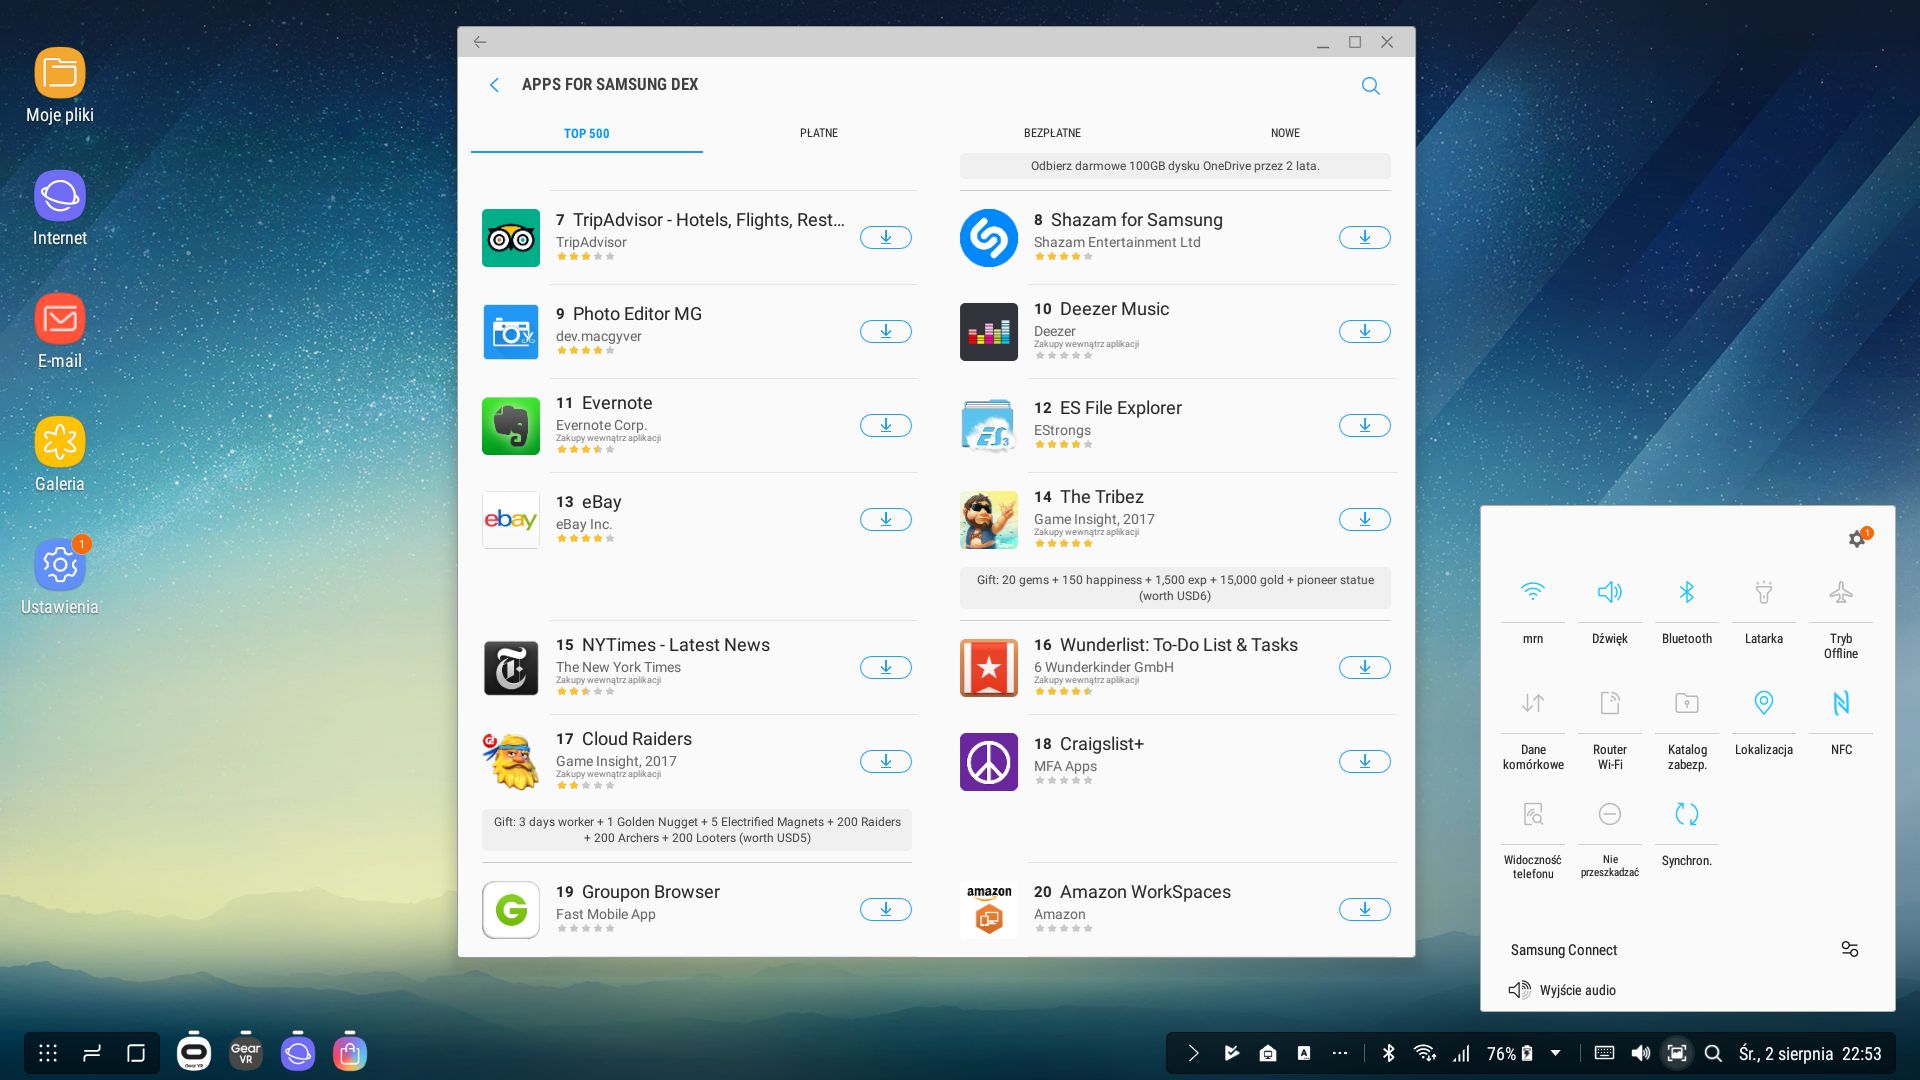Download Evernote app
The height and width of the screenshot is (1080, 1920).
886,426
